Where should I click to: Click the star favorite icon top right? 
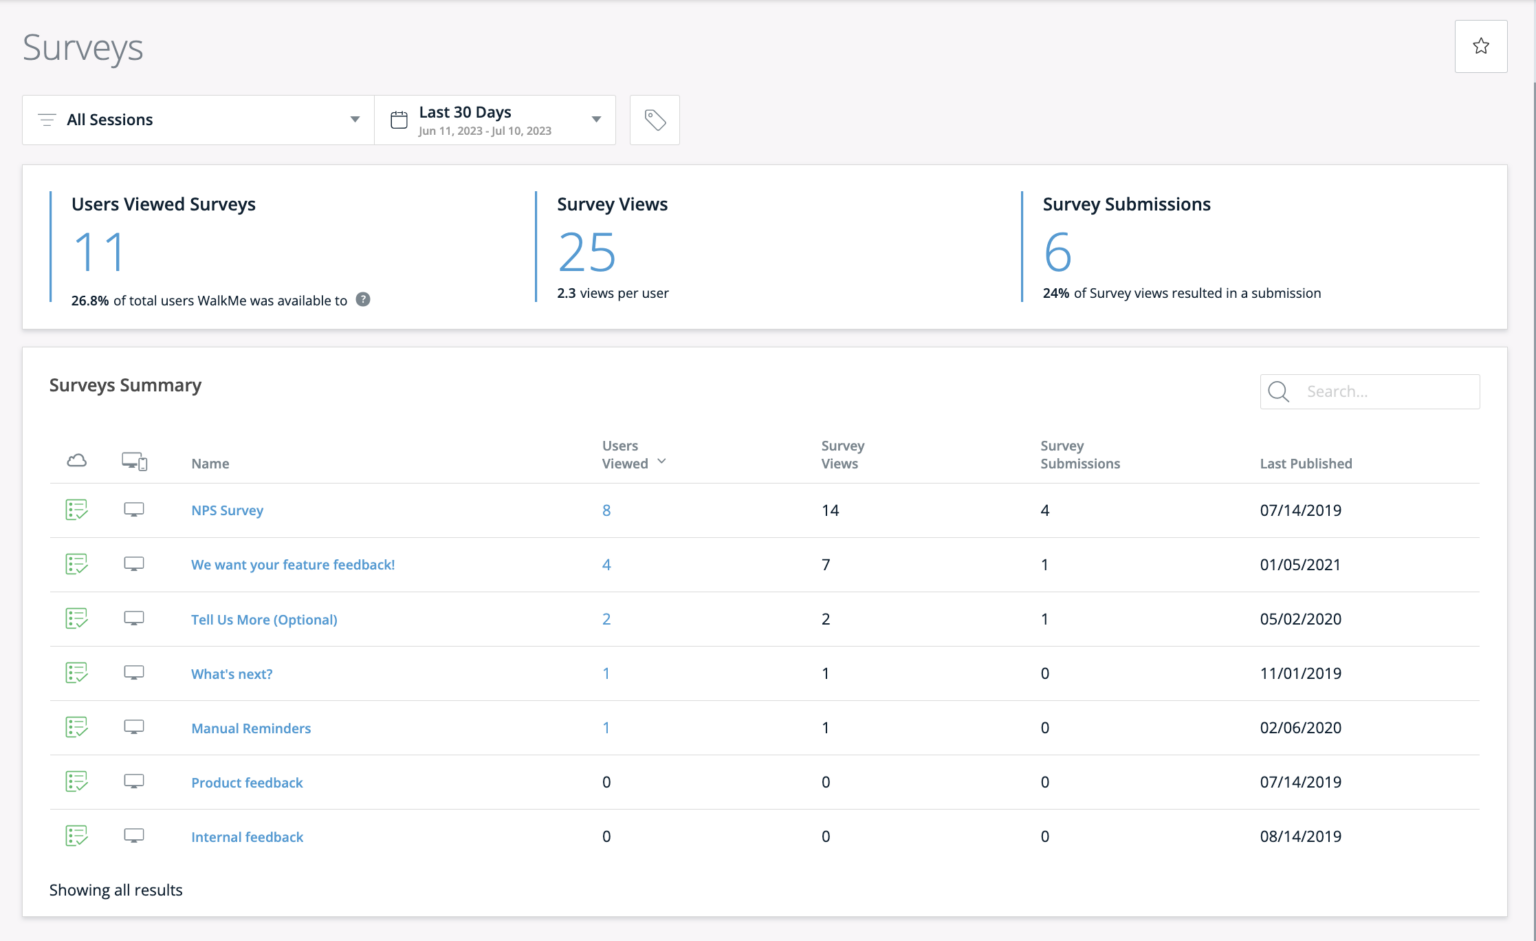[x=1480, y=46]
